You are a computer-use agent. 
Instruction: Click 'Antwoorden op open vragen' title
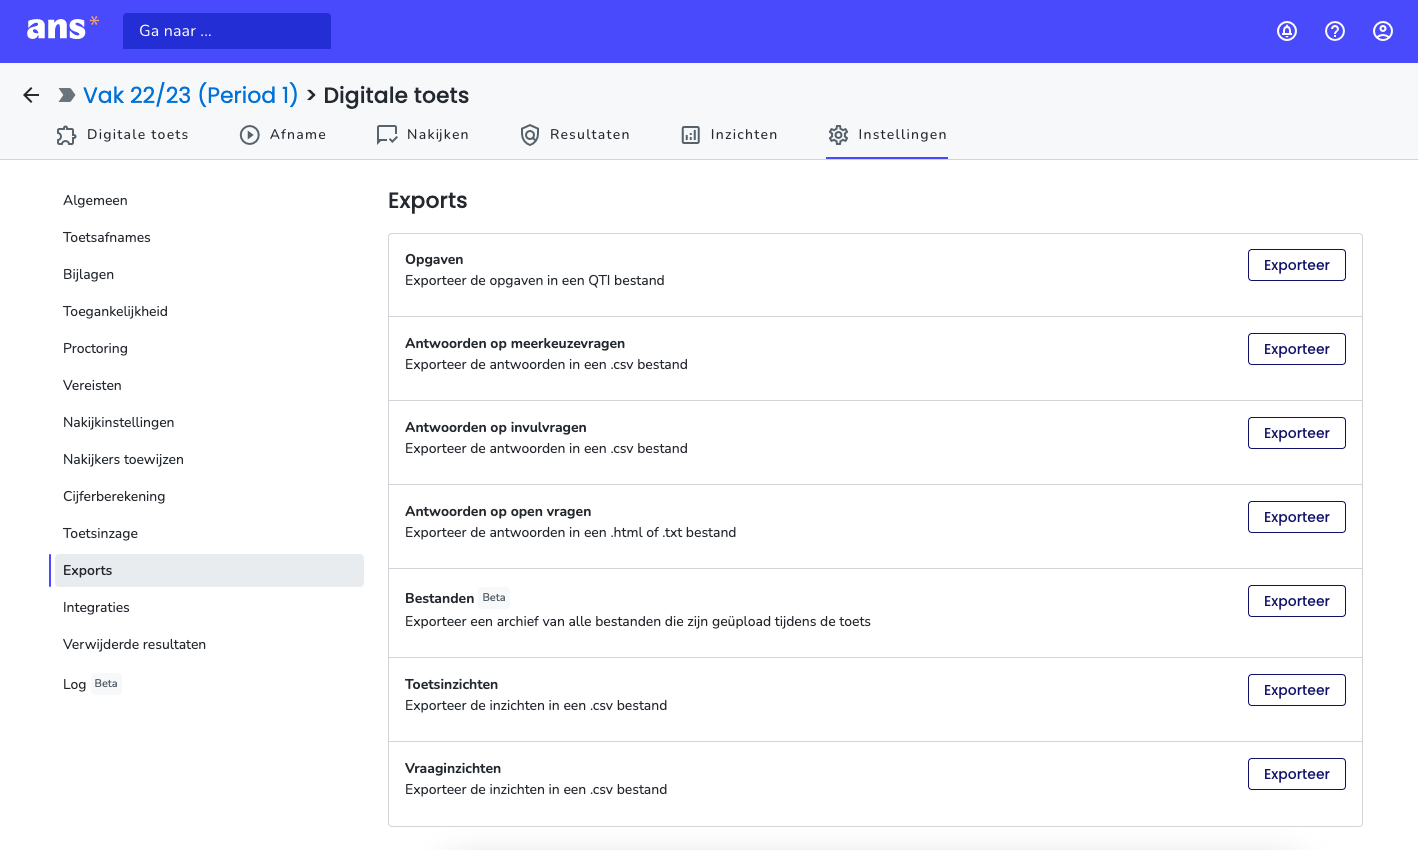coord(498,511)
